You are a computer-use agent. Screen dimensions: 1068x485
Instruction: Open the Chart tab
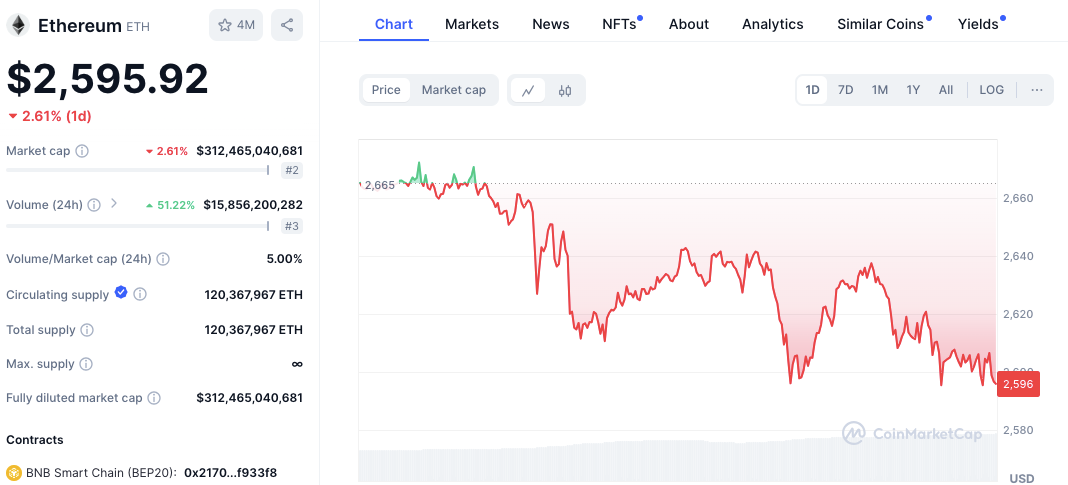[394, 25]
